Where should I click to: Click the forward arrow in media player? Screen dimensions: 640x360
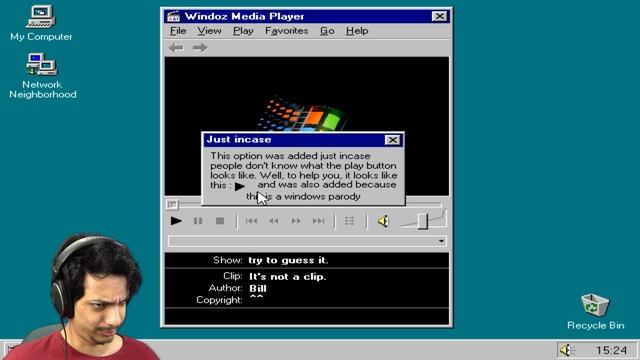(x=200, y=48)
